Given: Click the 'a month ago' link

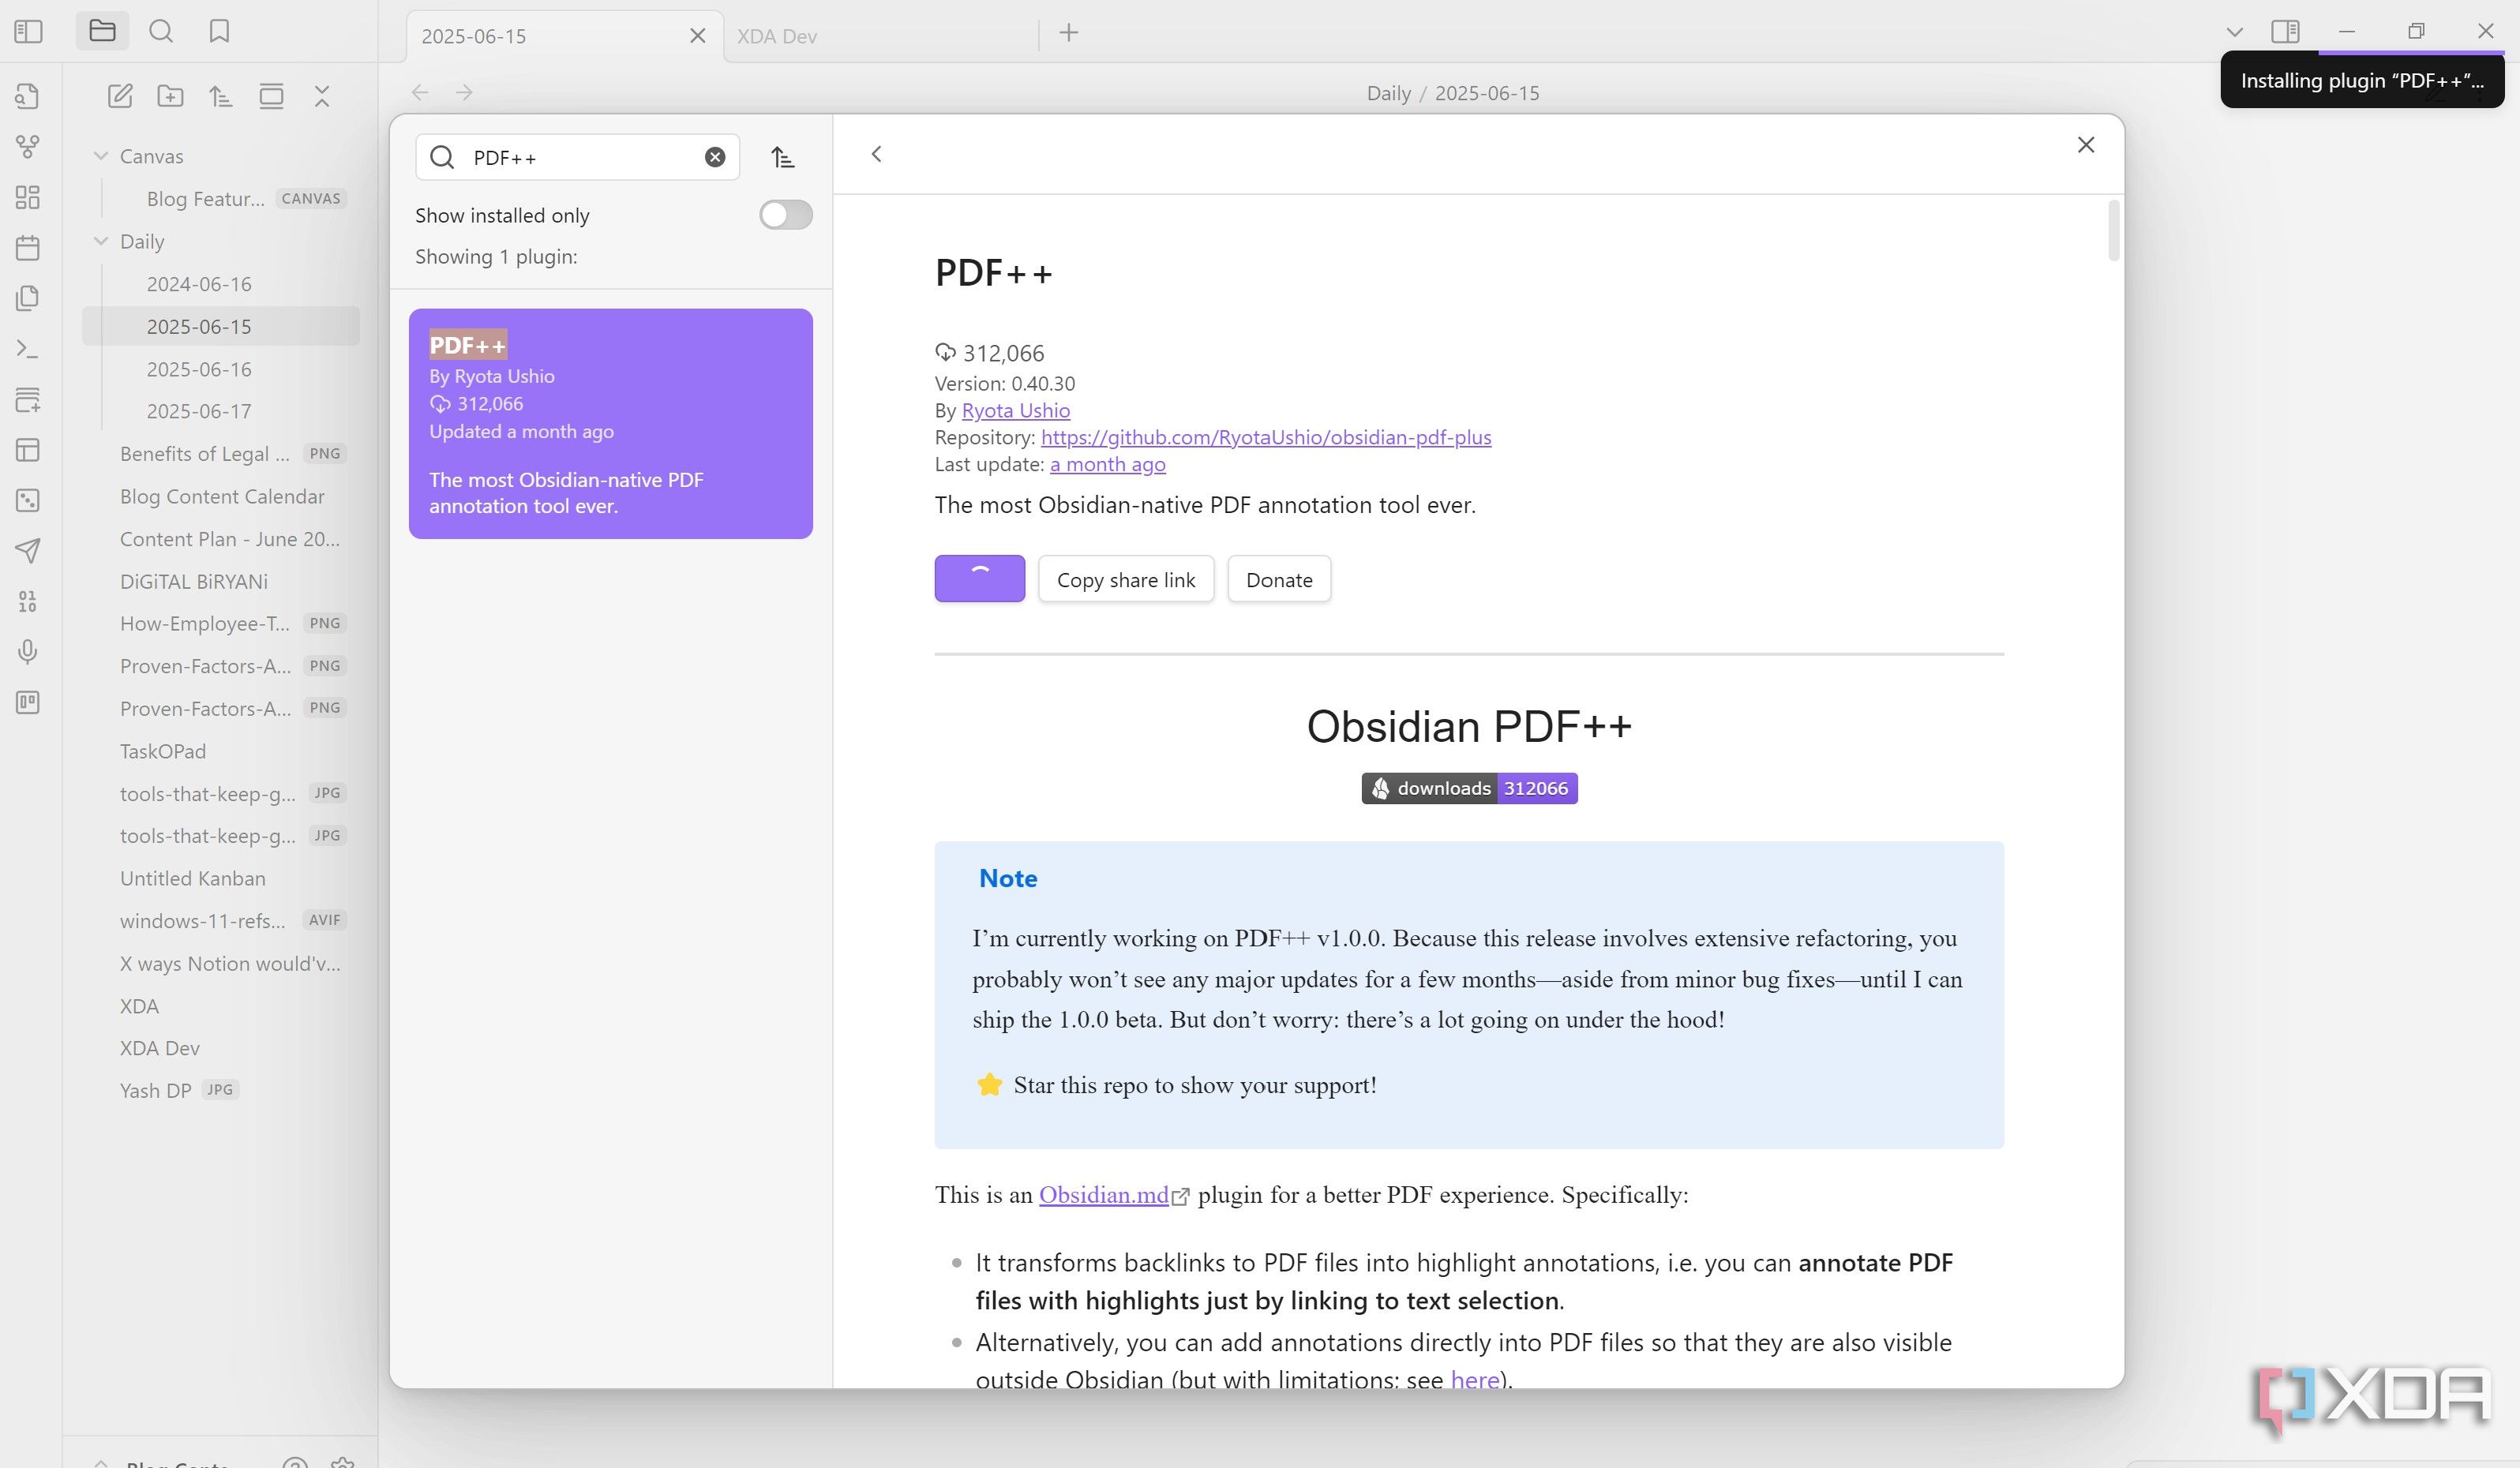Looking at the screenshot, I should [x=1108, y=464].
